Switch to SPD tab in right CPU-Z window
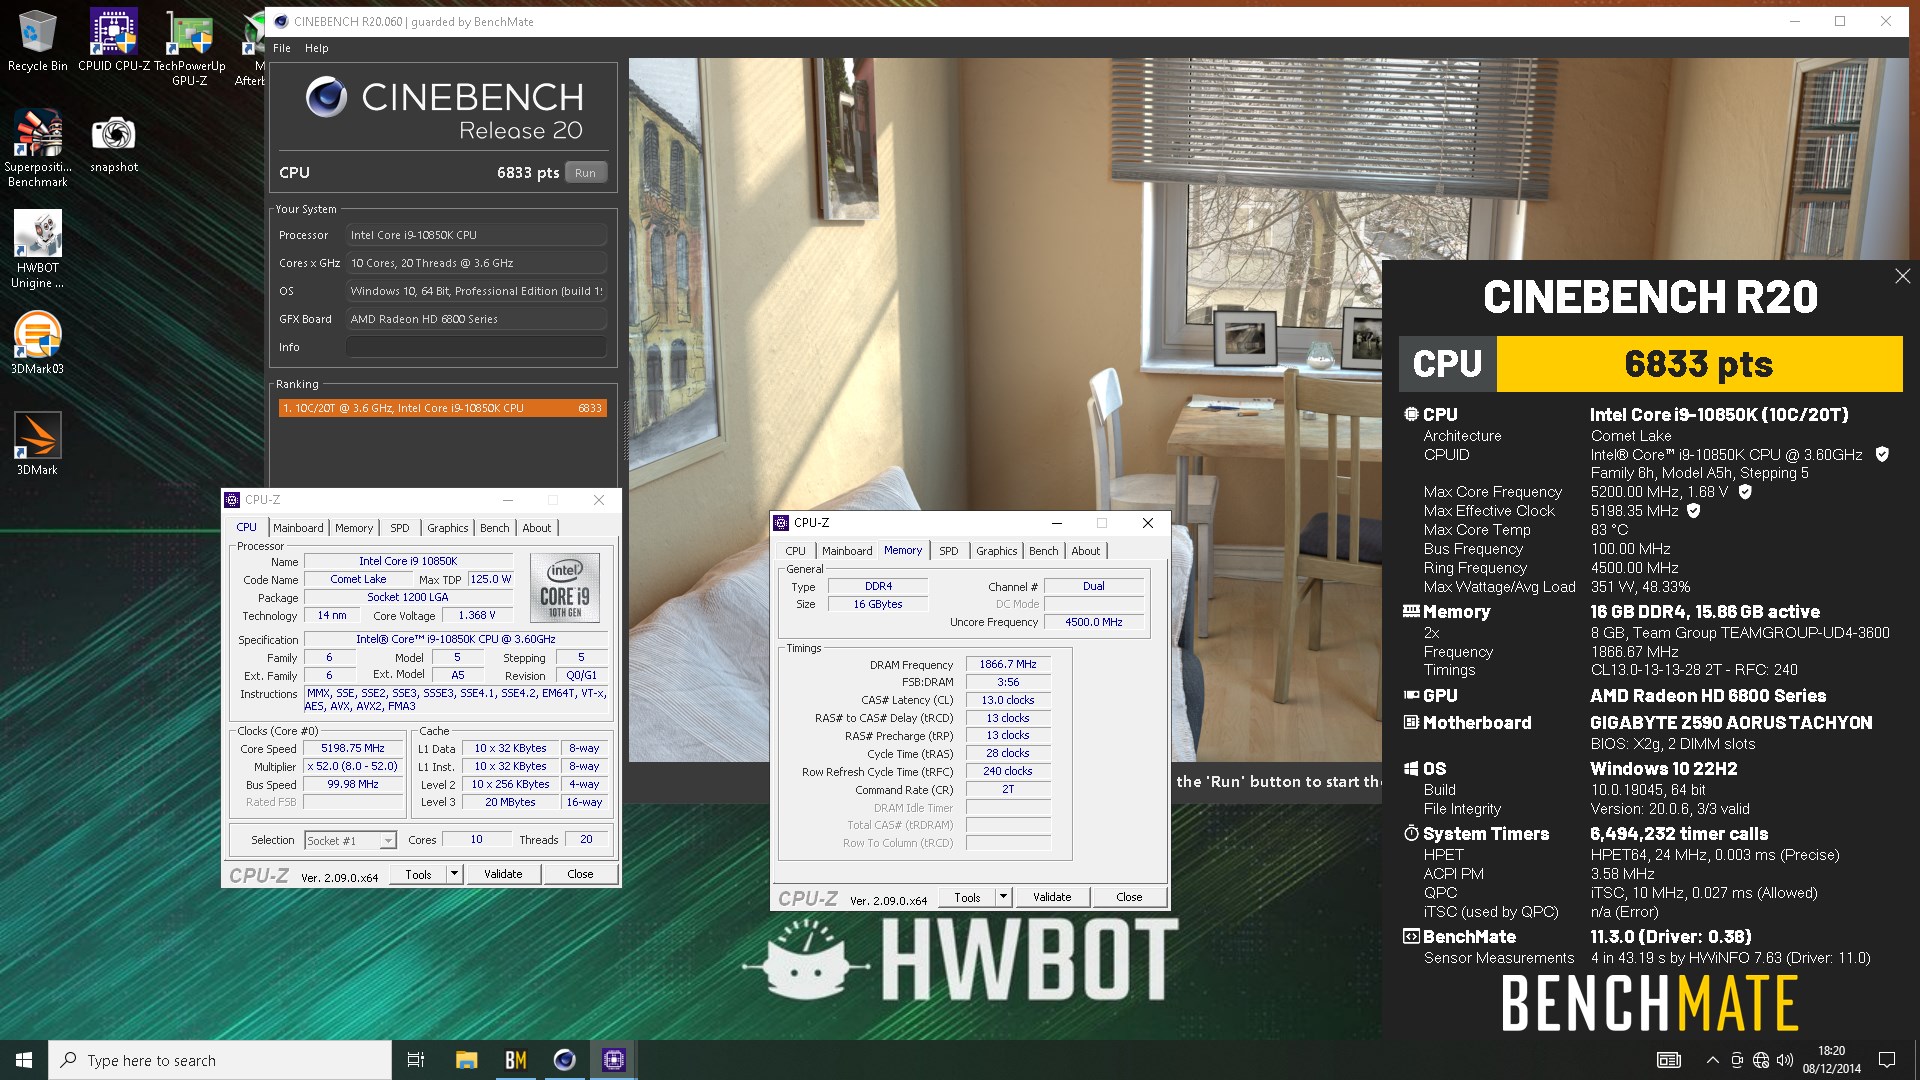Image resolution: width=1920 pixels, height=1080 pixels. (x=948, y=551)
